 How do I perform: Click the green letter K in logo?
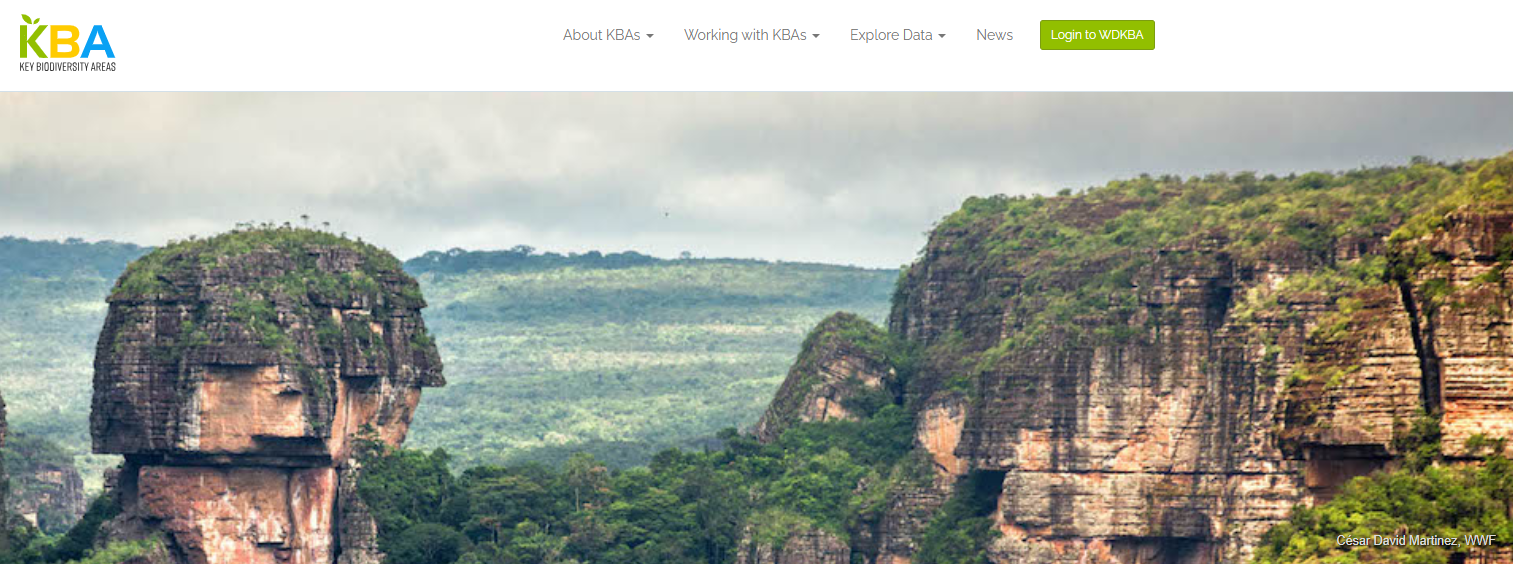point(34,42)
